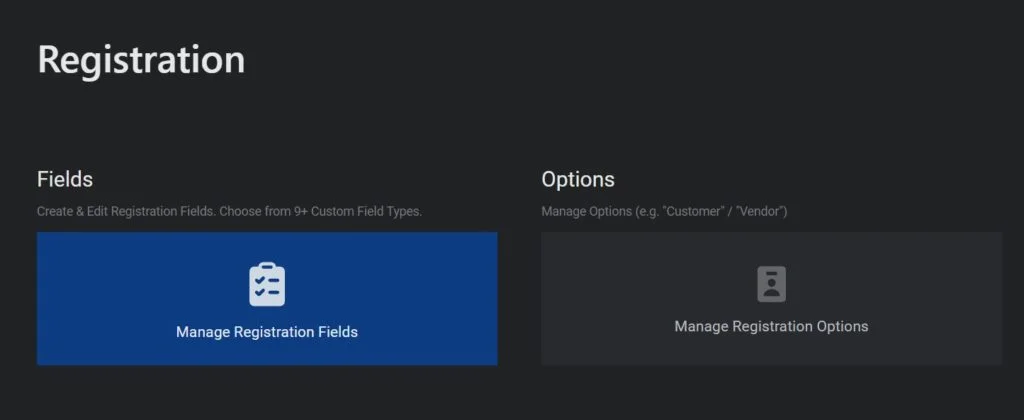The width and height of the screenshot is (1024, 420).
Task: Click "9+ Custom Field Types" text
Action: [362, 212]
